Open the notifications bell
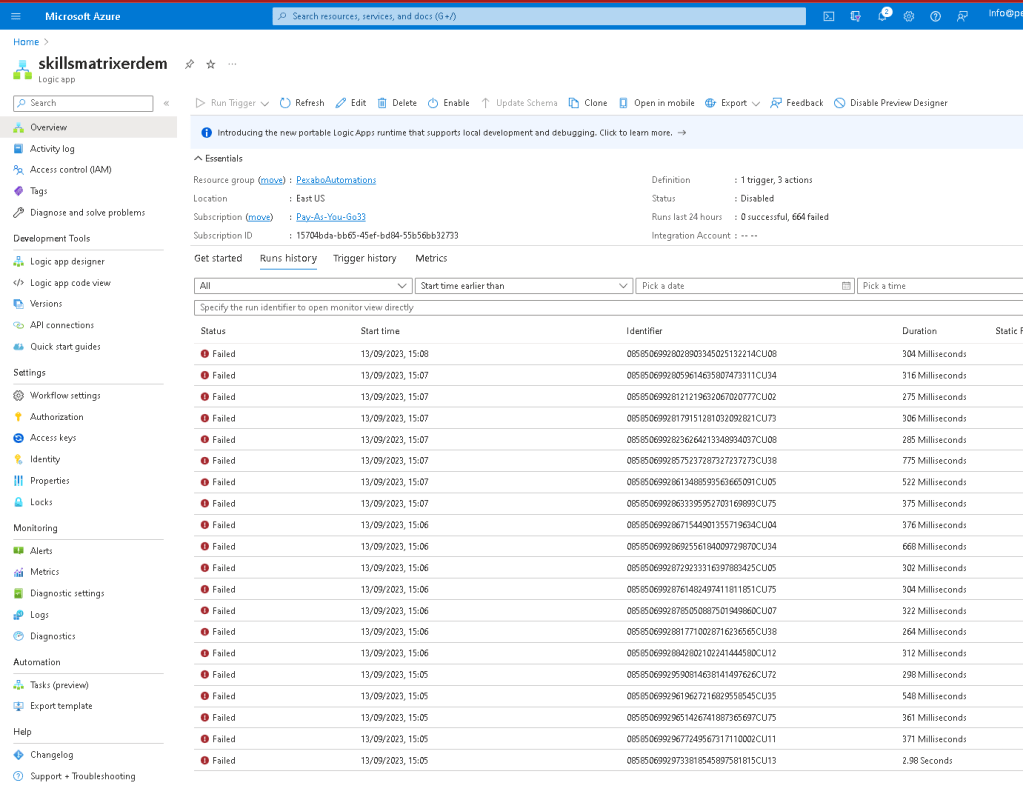1023x797 pixels. tap(883, 16)
